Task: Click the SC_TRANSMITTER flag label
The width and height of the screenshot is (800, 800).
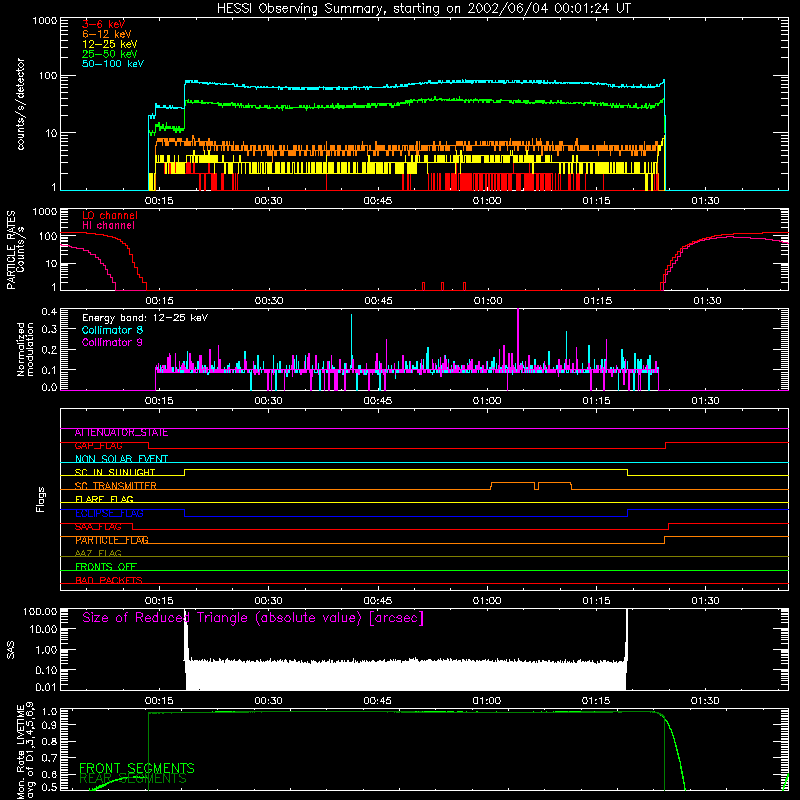Action: [x=116, y=486]
